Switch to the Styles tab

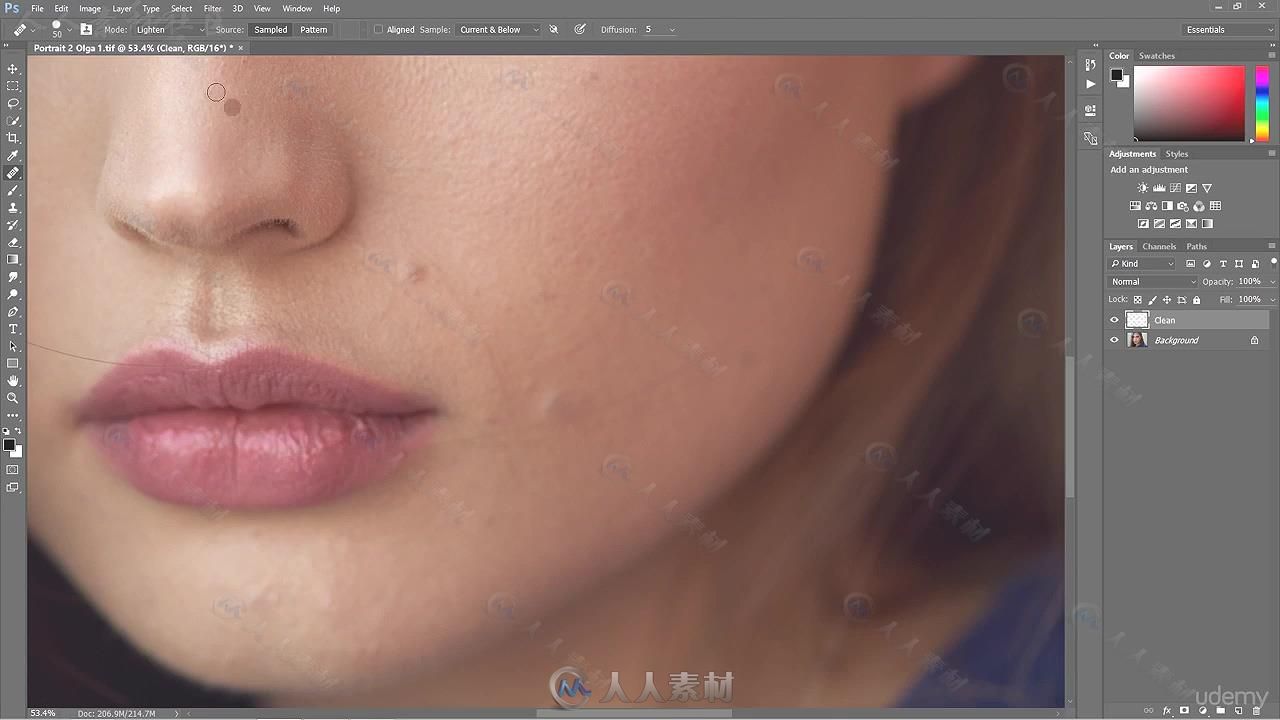(x=1177, y=154)
